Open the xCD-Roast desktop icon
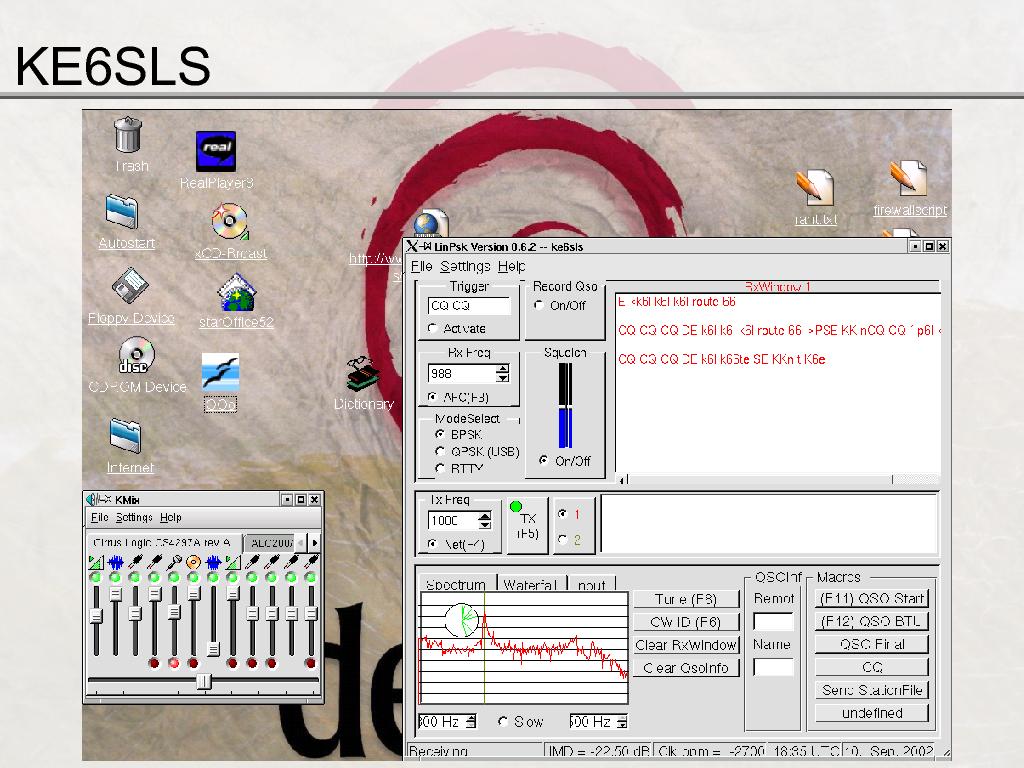Screen dimensions: 1024x768 pyautogui.click(x=229, y=221)
